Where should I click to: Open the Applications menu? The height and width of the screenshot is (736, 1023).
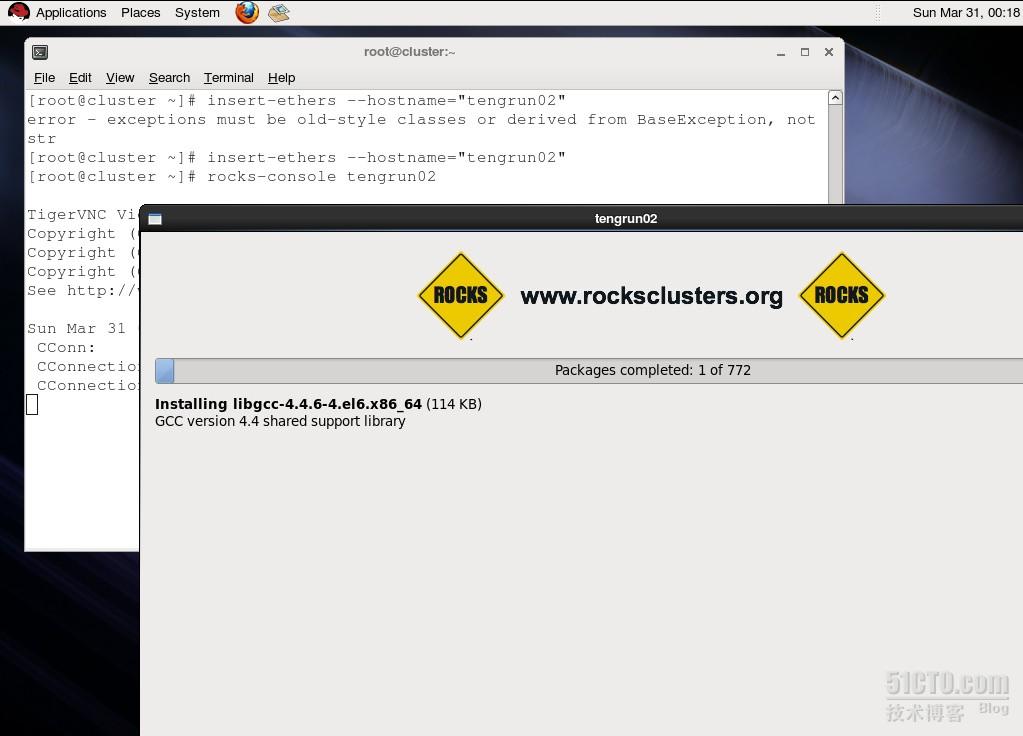click(70, 12)
